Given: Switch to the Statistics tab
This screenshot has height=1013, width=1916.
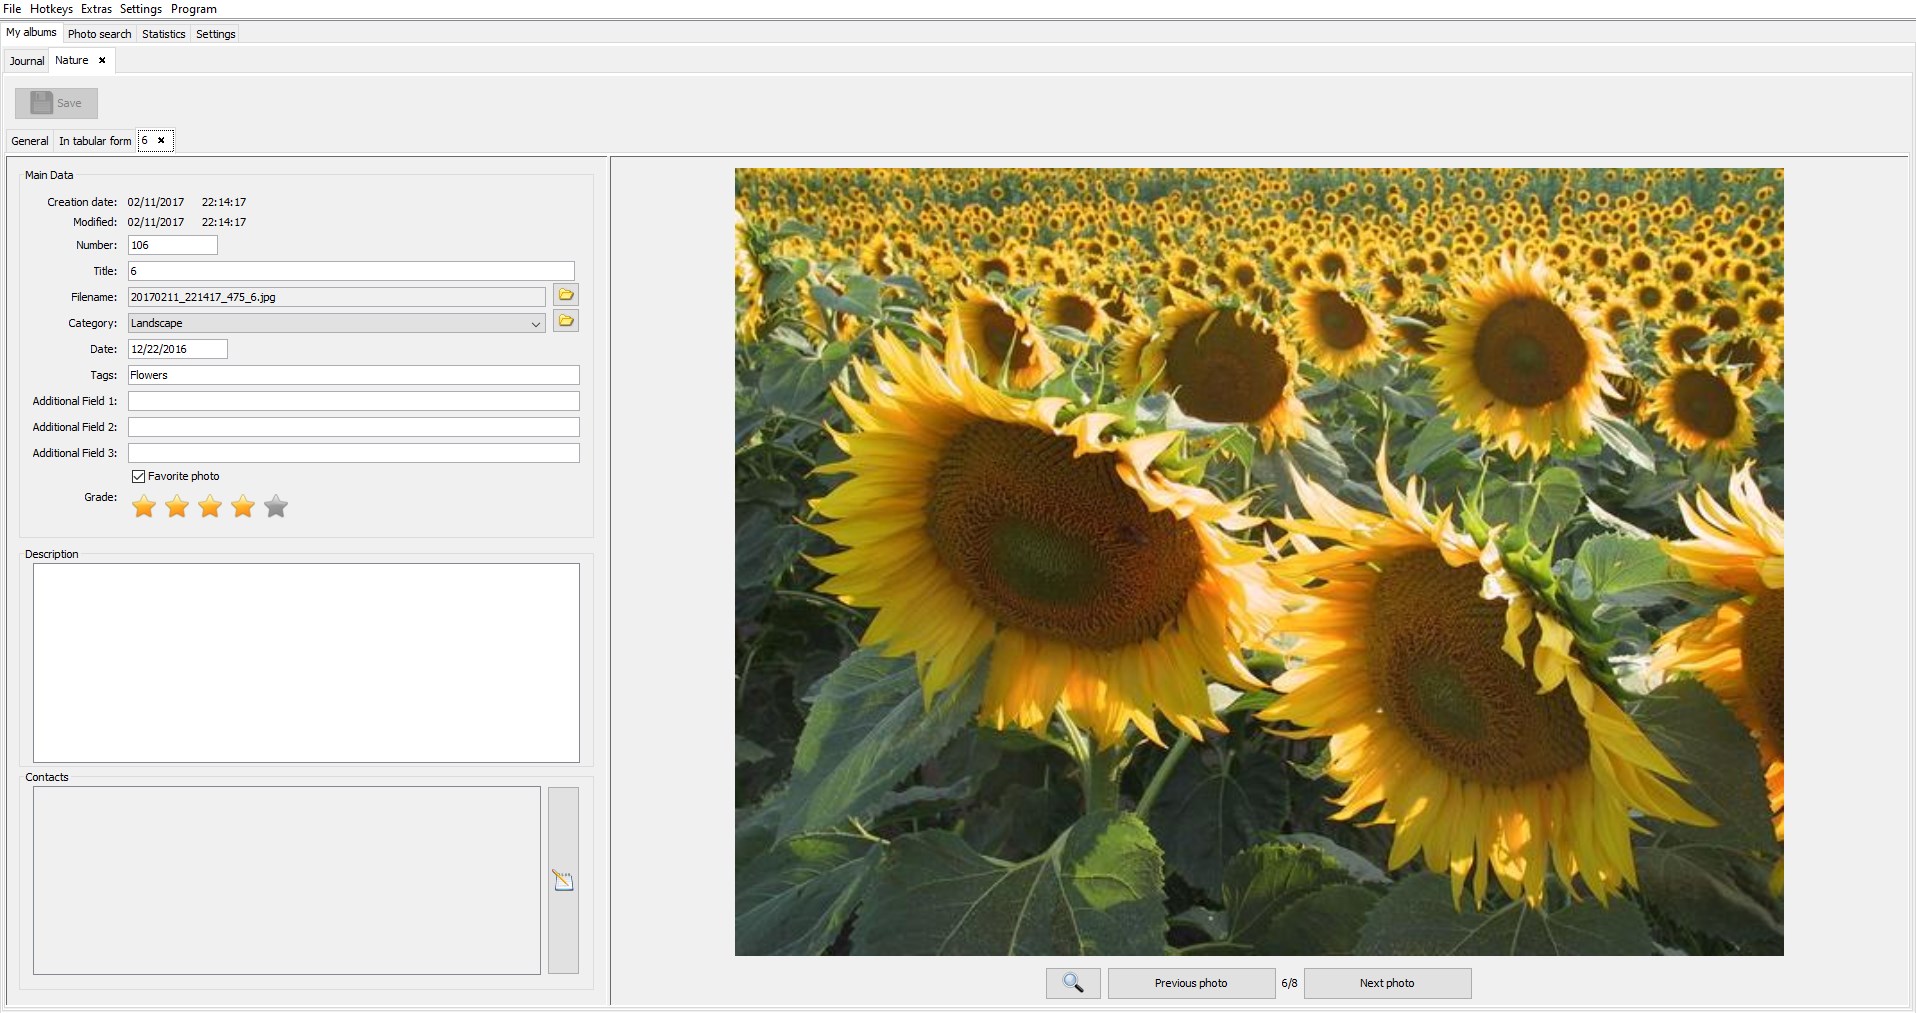Looking at the screenshot, I should 163,34.
